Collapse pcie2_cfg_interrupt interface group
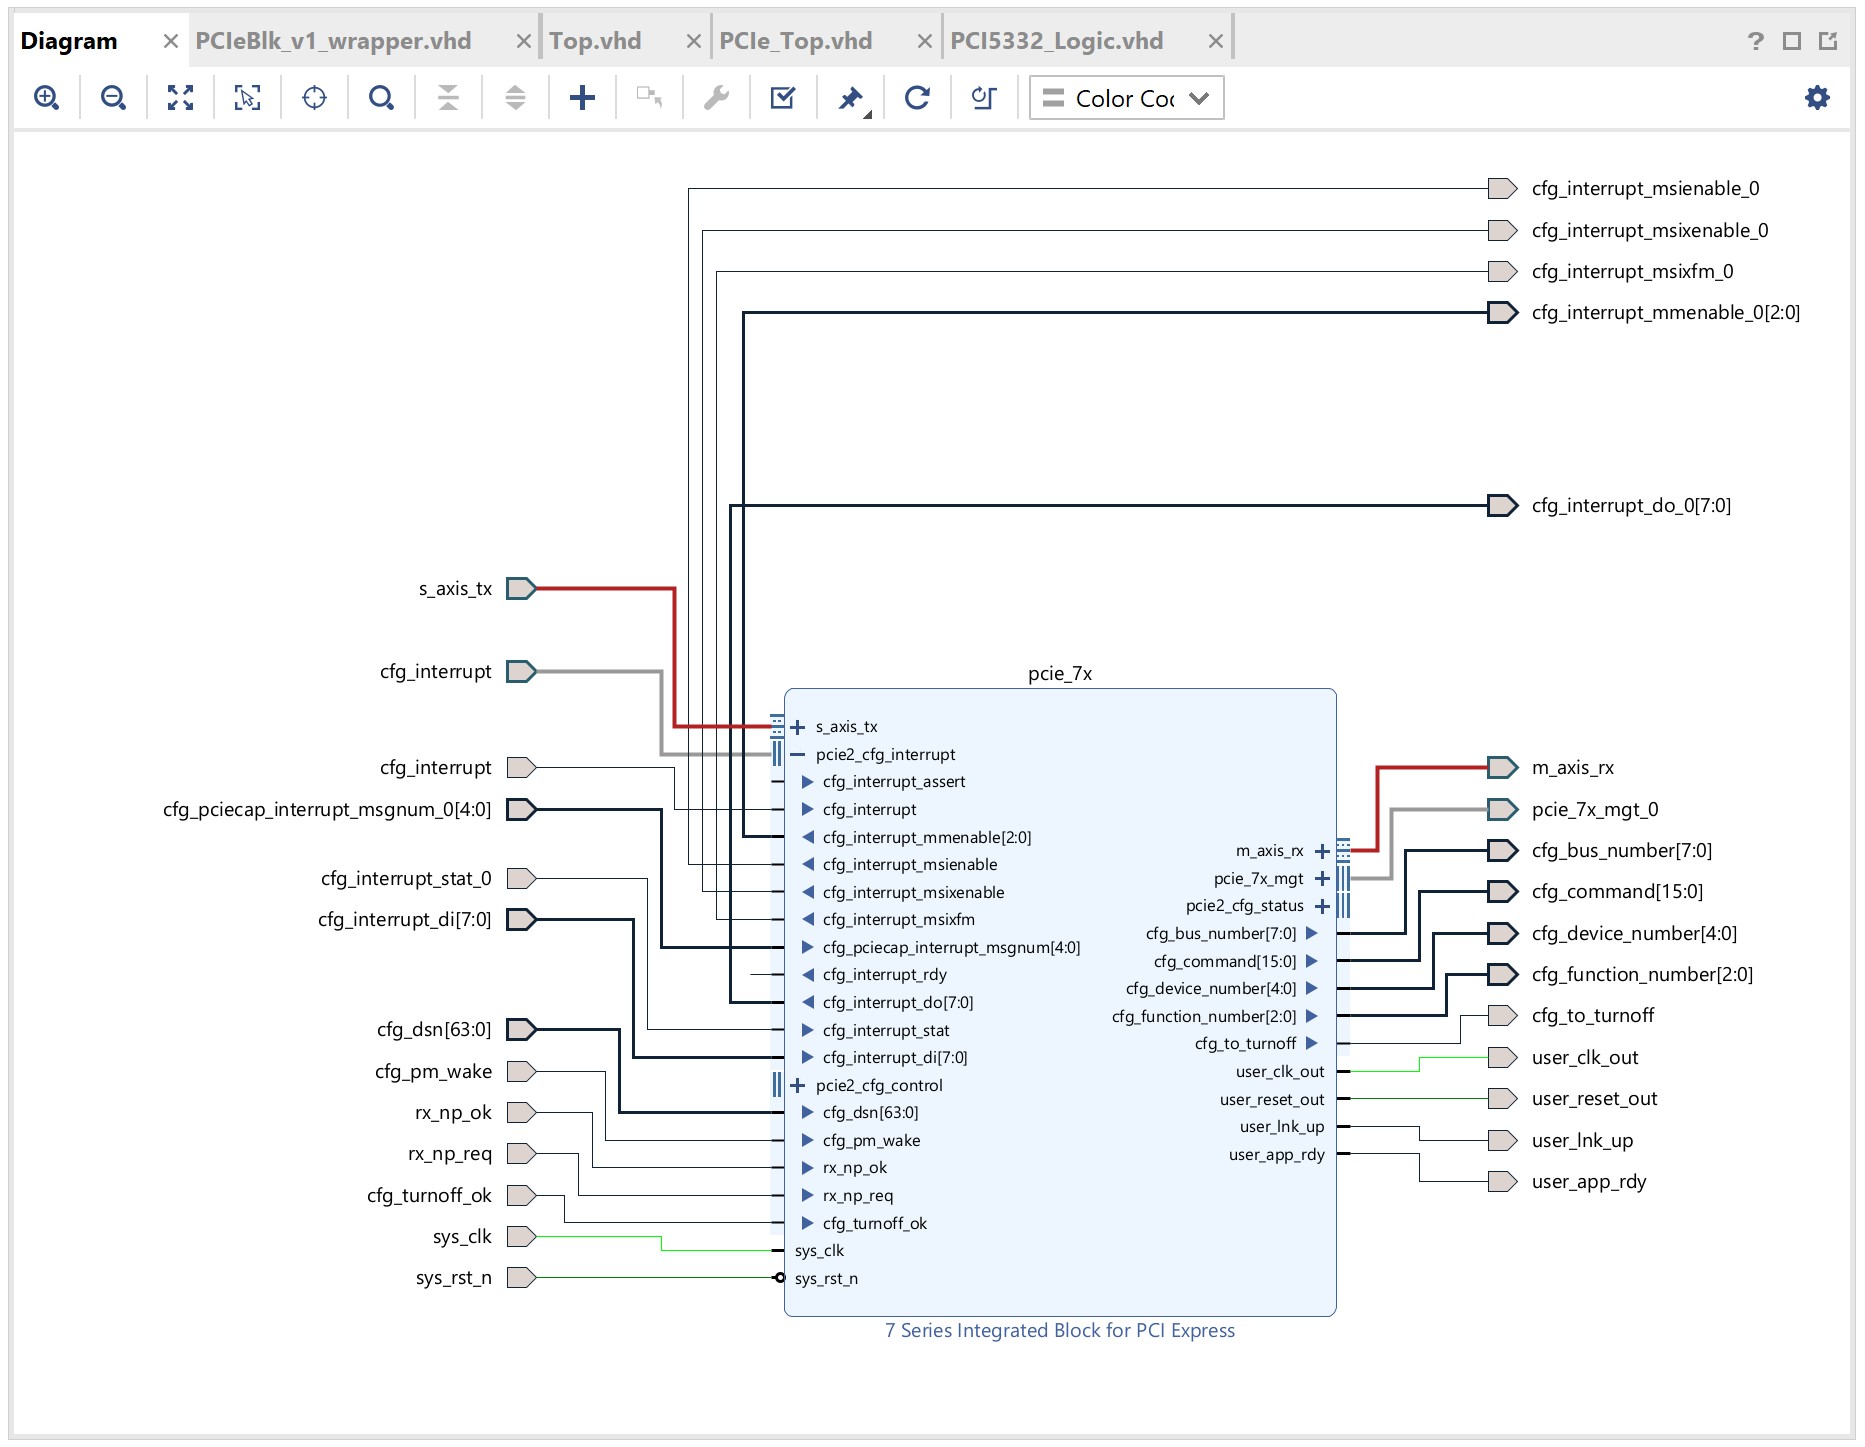 tap(797, 755)
